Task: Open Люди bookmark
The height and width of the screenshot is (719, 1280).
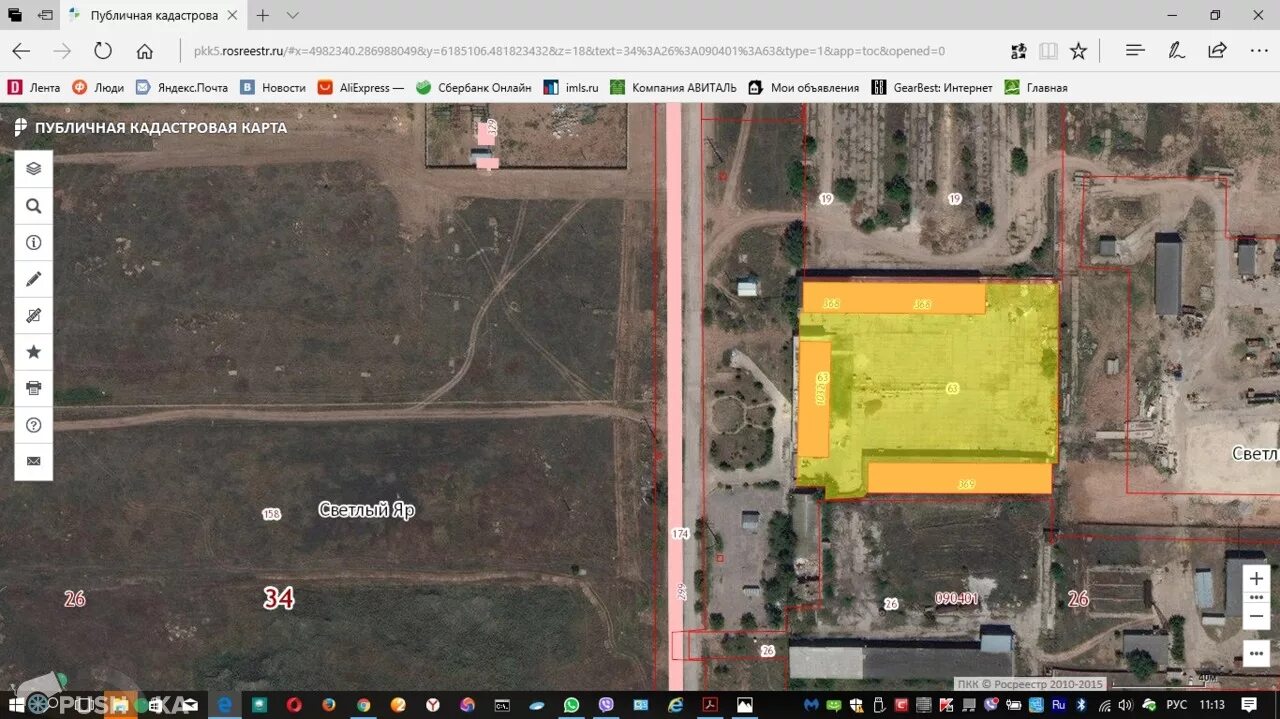Action: (98, 88)
